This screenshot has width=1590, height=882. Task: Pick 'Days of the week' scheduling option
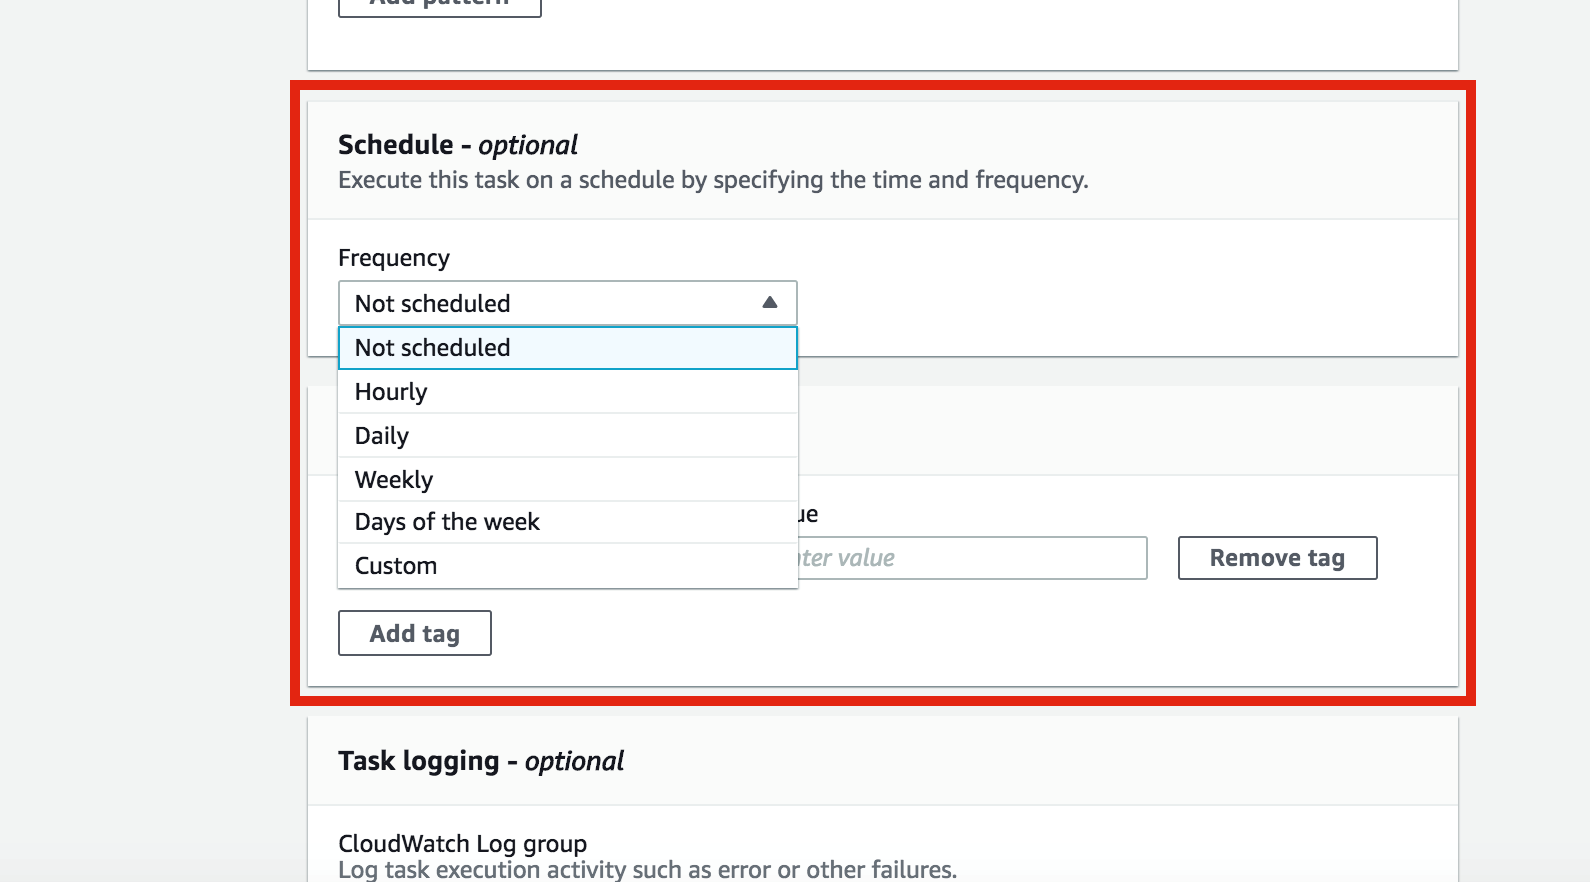pyautogui.click(x=446, y=521)
